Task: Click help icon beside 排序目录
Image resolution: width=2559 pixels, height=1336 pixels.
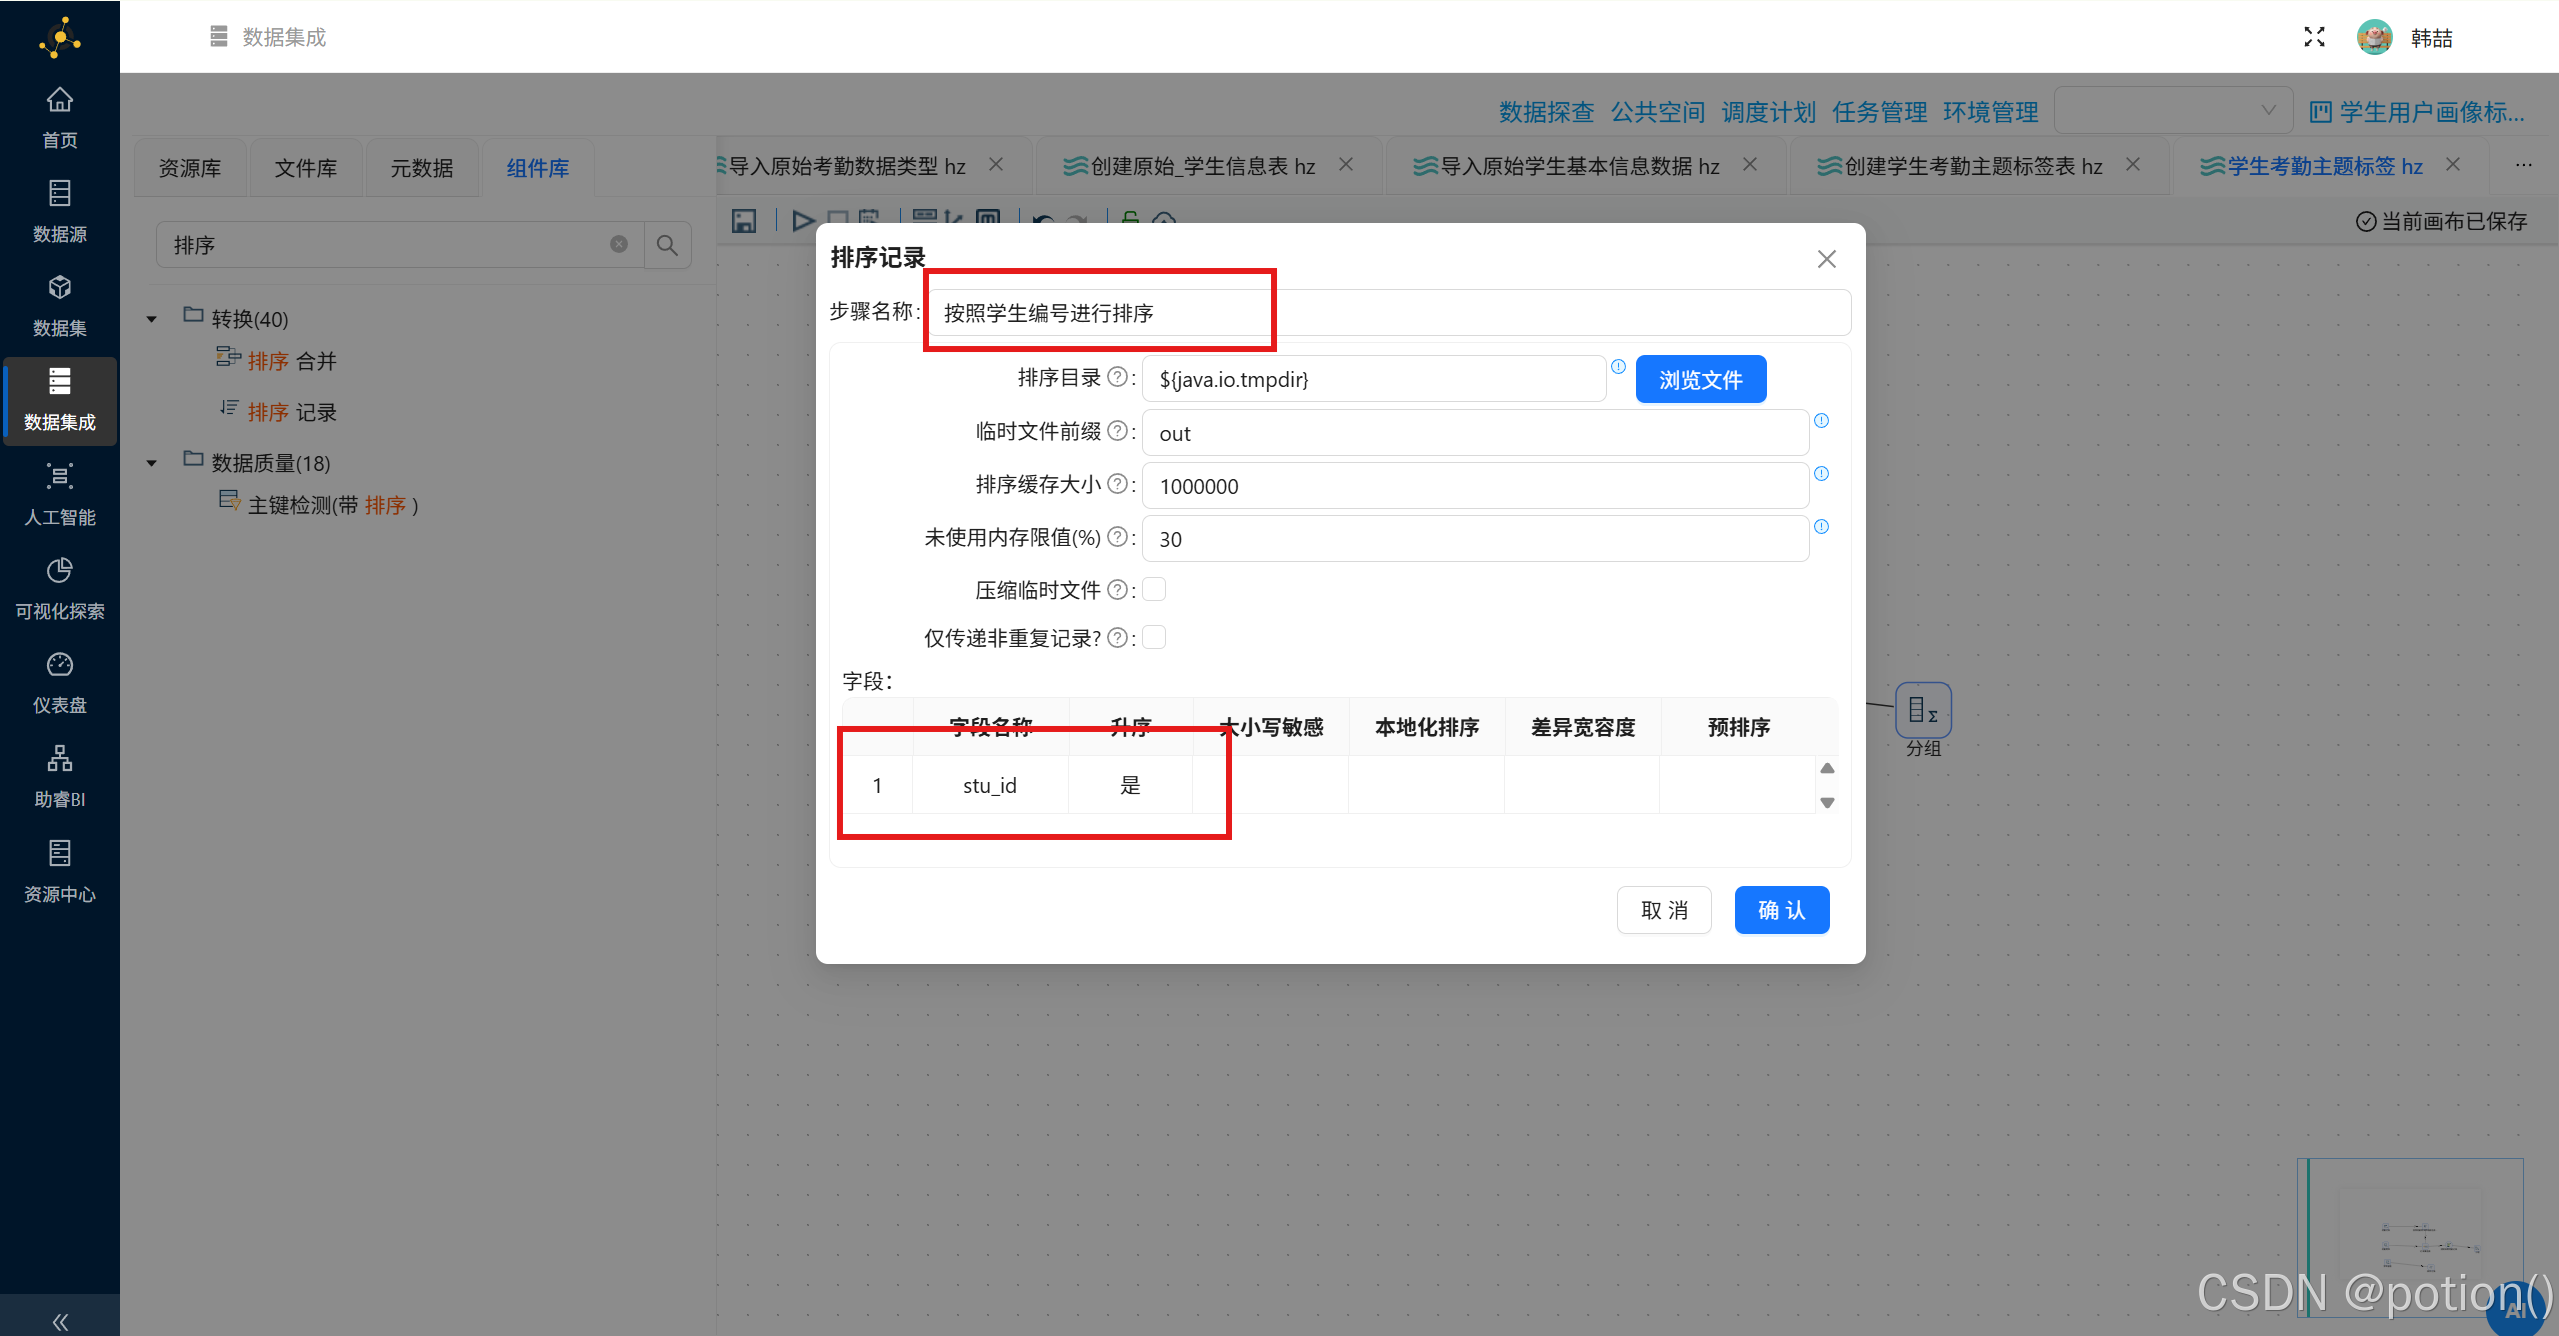Action: tap(1118, 377)
